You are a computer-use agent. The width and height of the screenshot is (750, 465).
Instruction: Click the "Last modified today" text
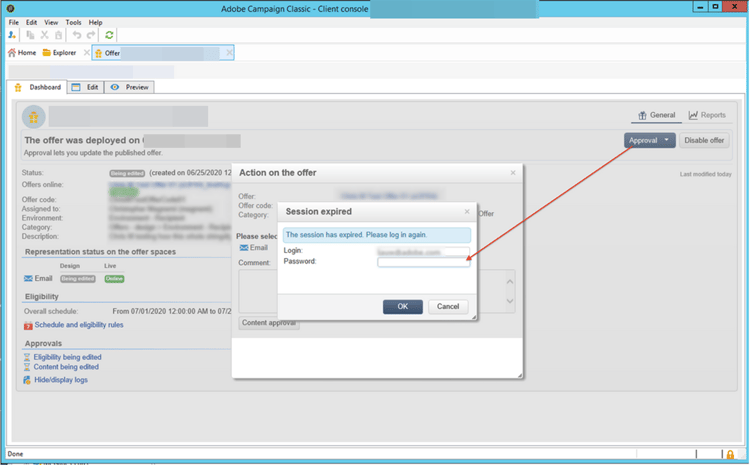[706, 174]
